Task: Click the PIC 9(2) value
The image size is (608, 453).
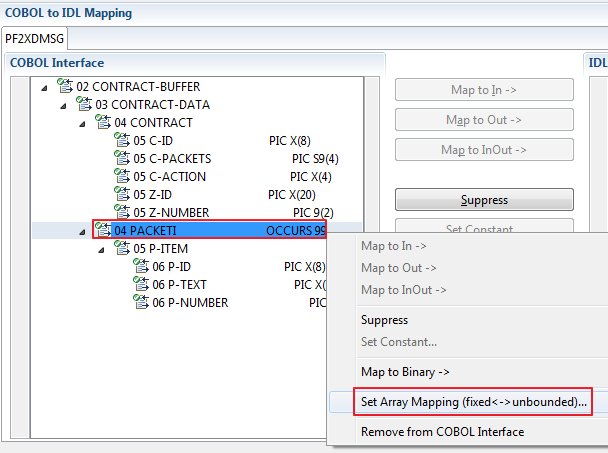Action: coord(313,213)
